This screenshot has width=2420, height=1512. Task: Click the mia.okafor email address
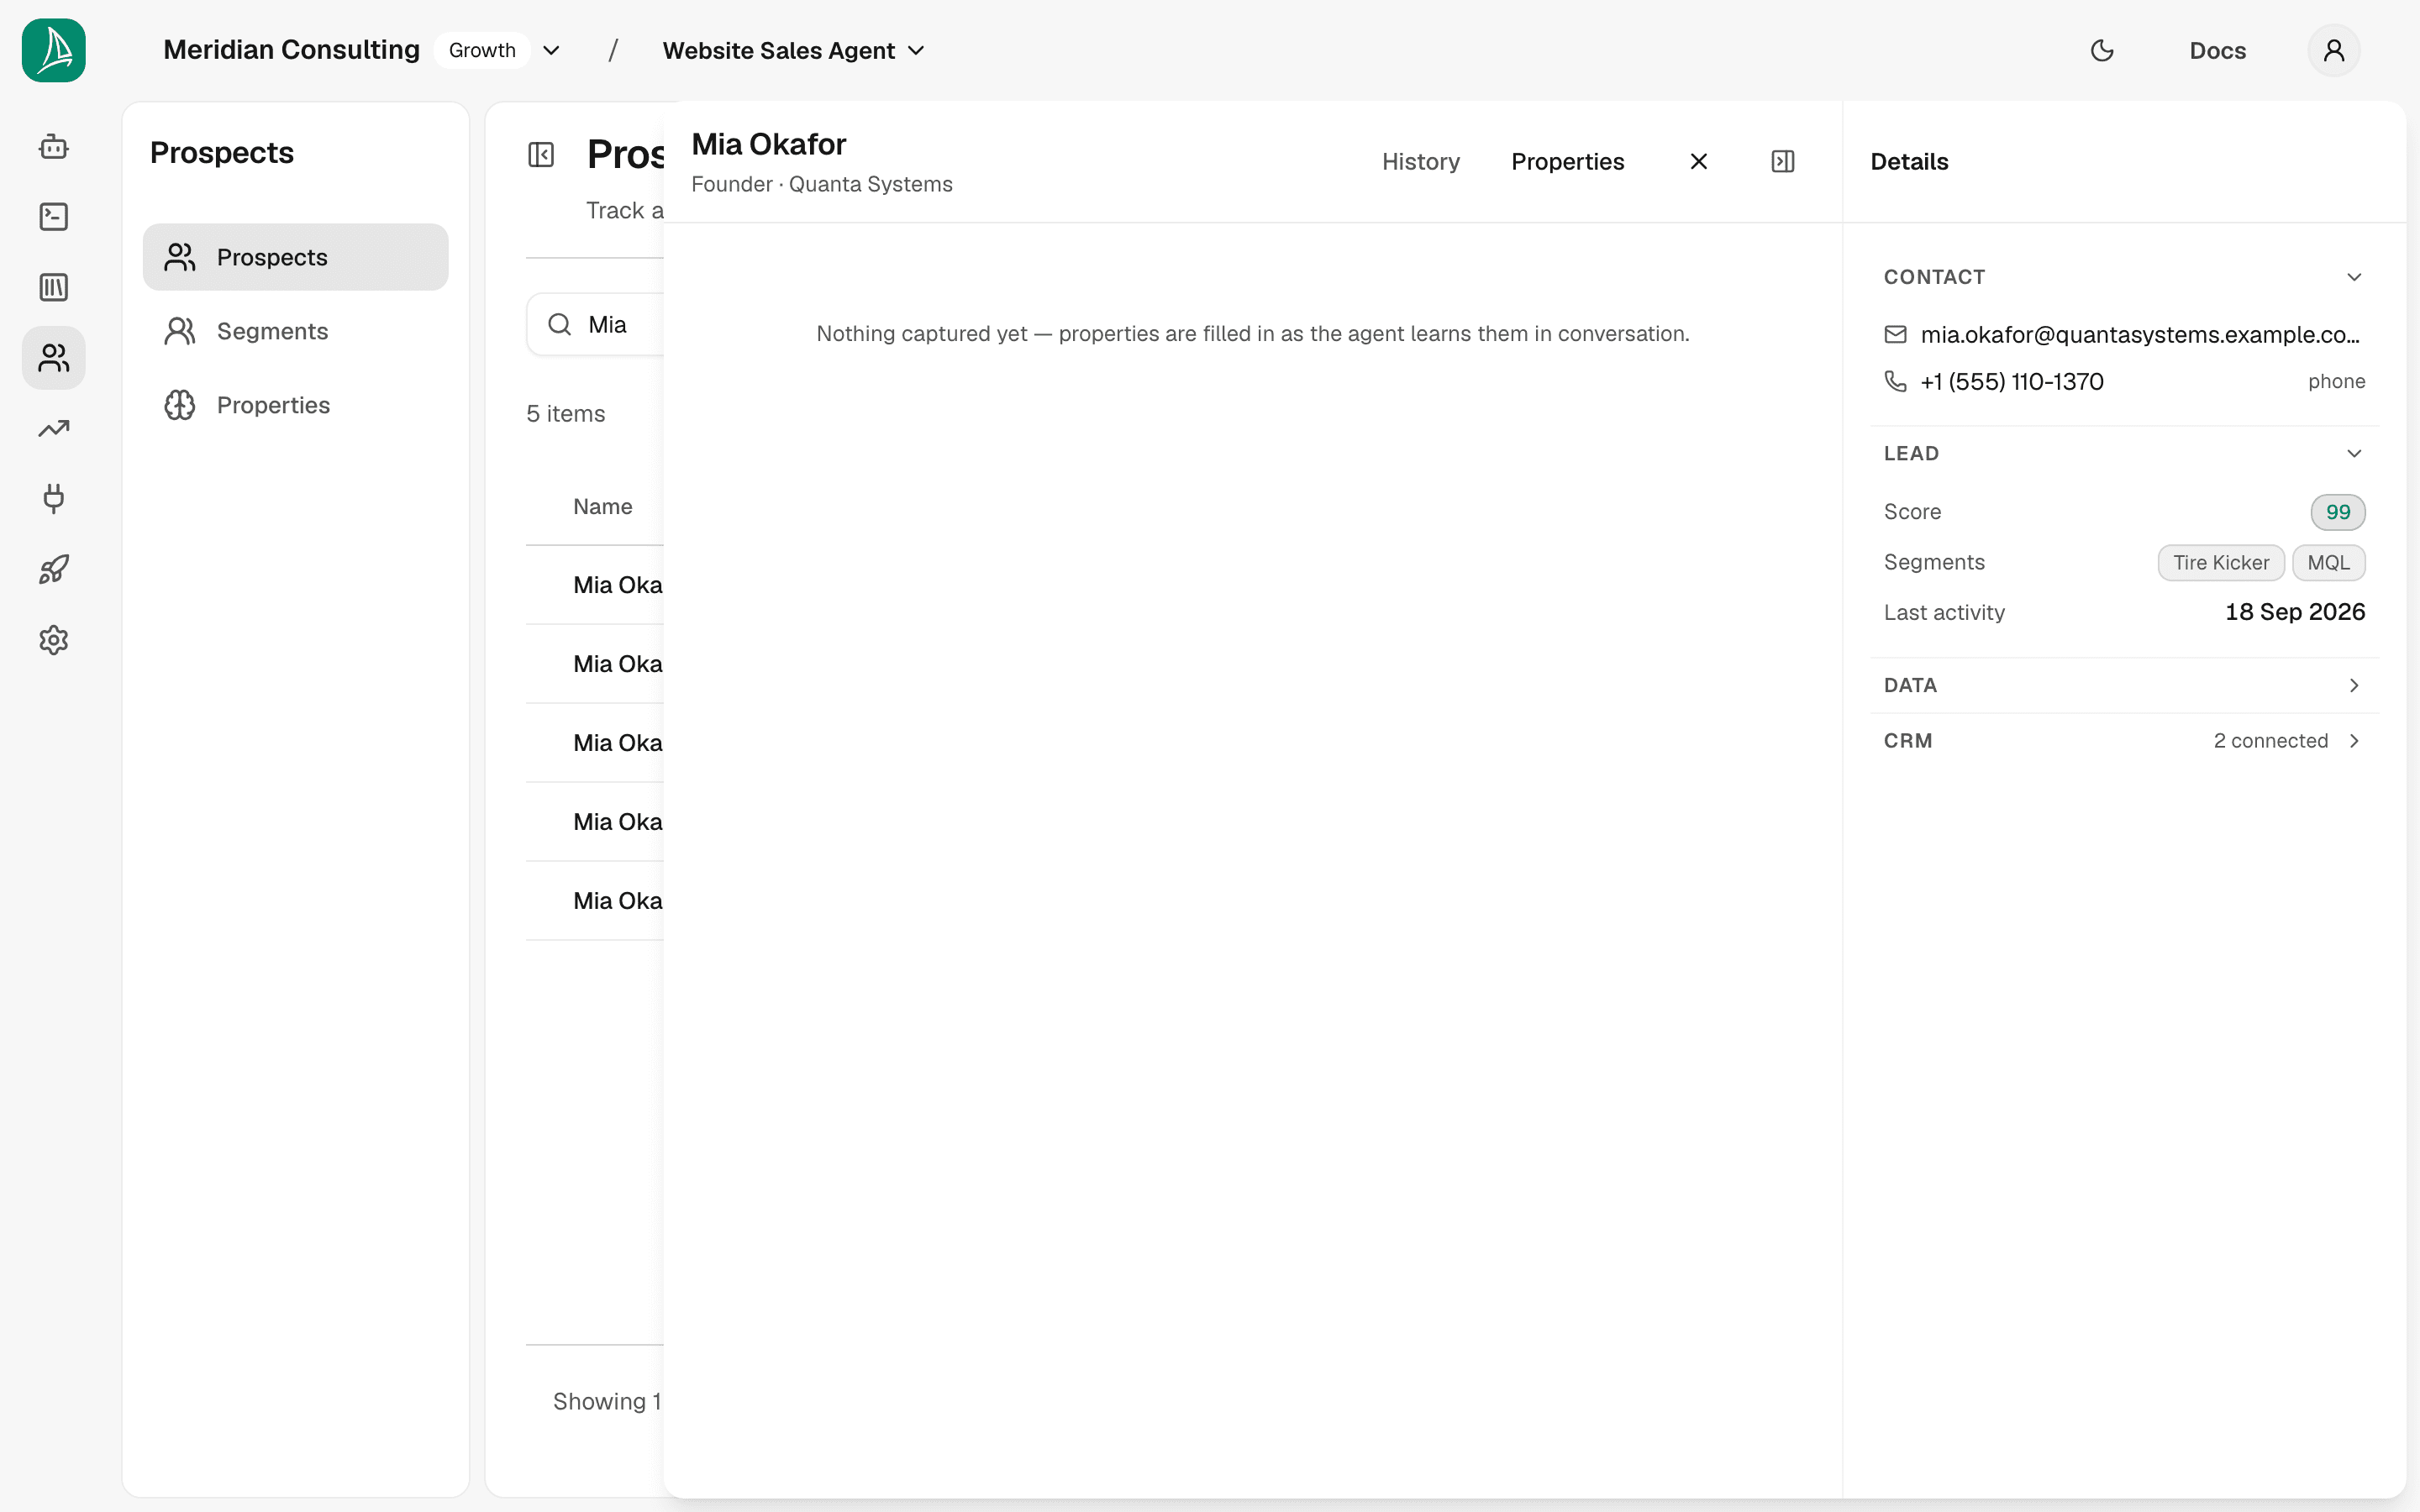click(2140, 335)
